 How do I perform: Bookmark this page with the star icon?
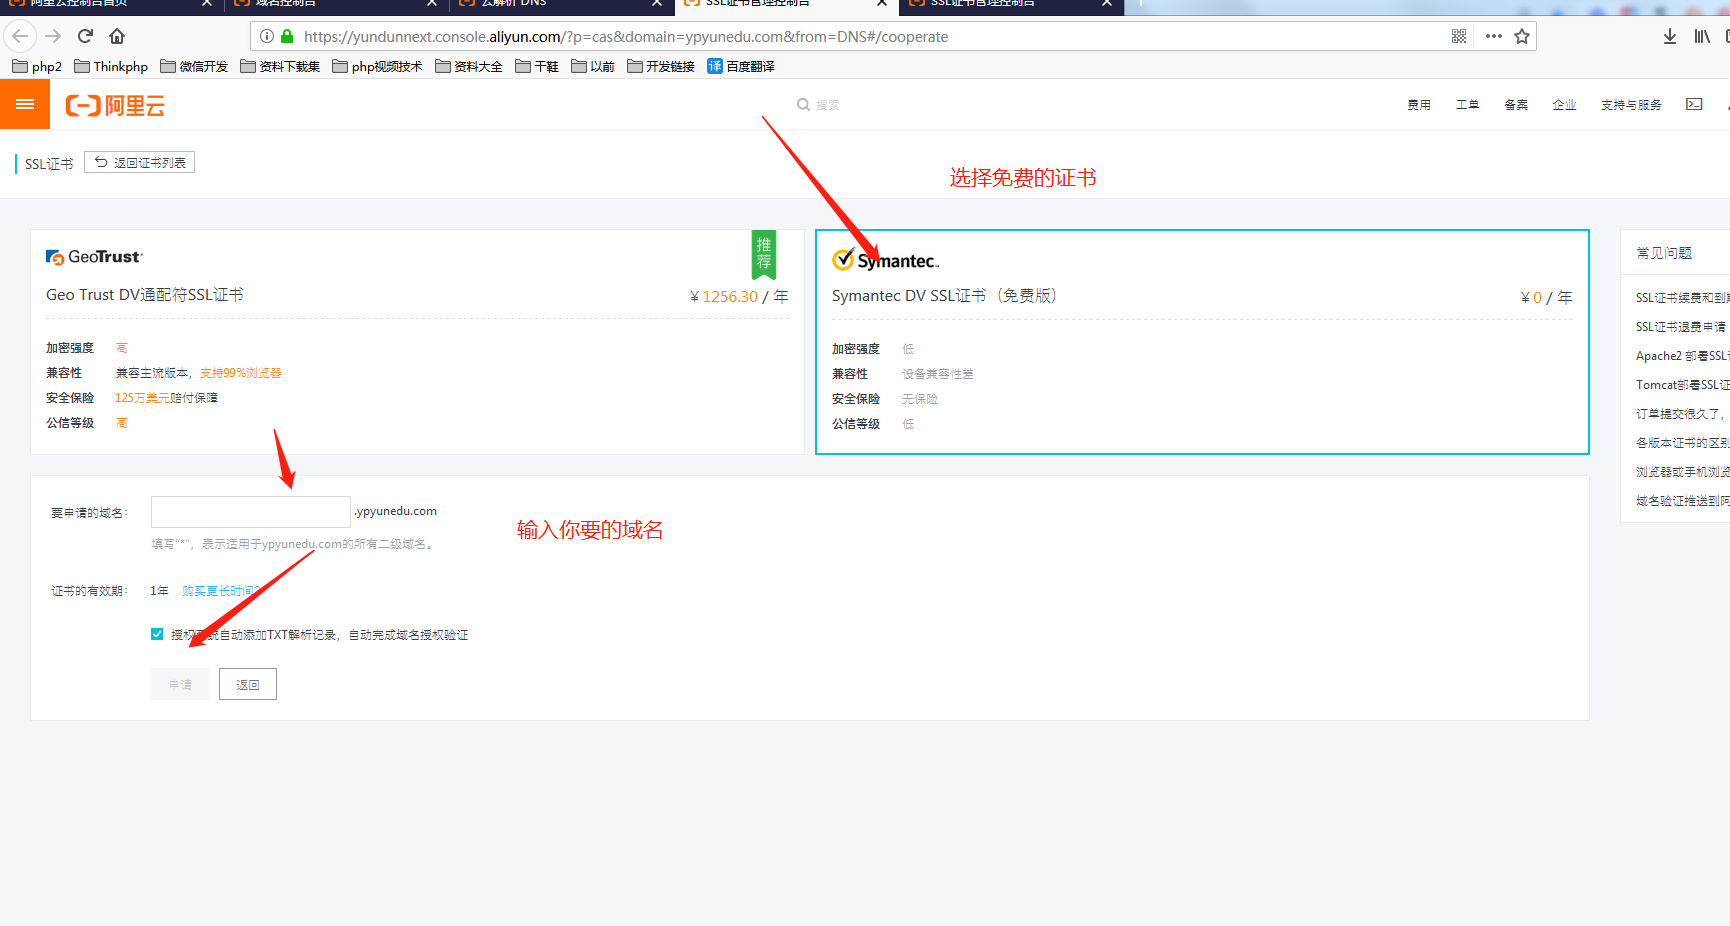[x=1522, y=37]
